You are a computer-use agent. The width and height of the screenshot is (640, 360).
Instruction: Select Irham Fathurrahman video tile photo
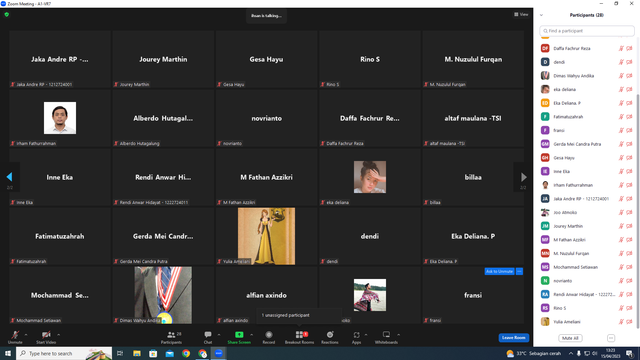click(x=60, y=118)
